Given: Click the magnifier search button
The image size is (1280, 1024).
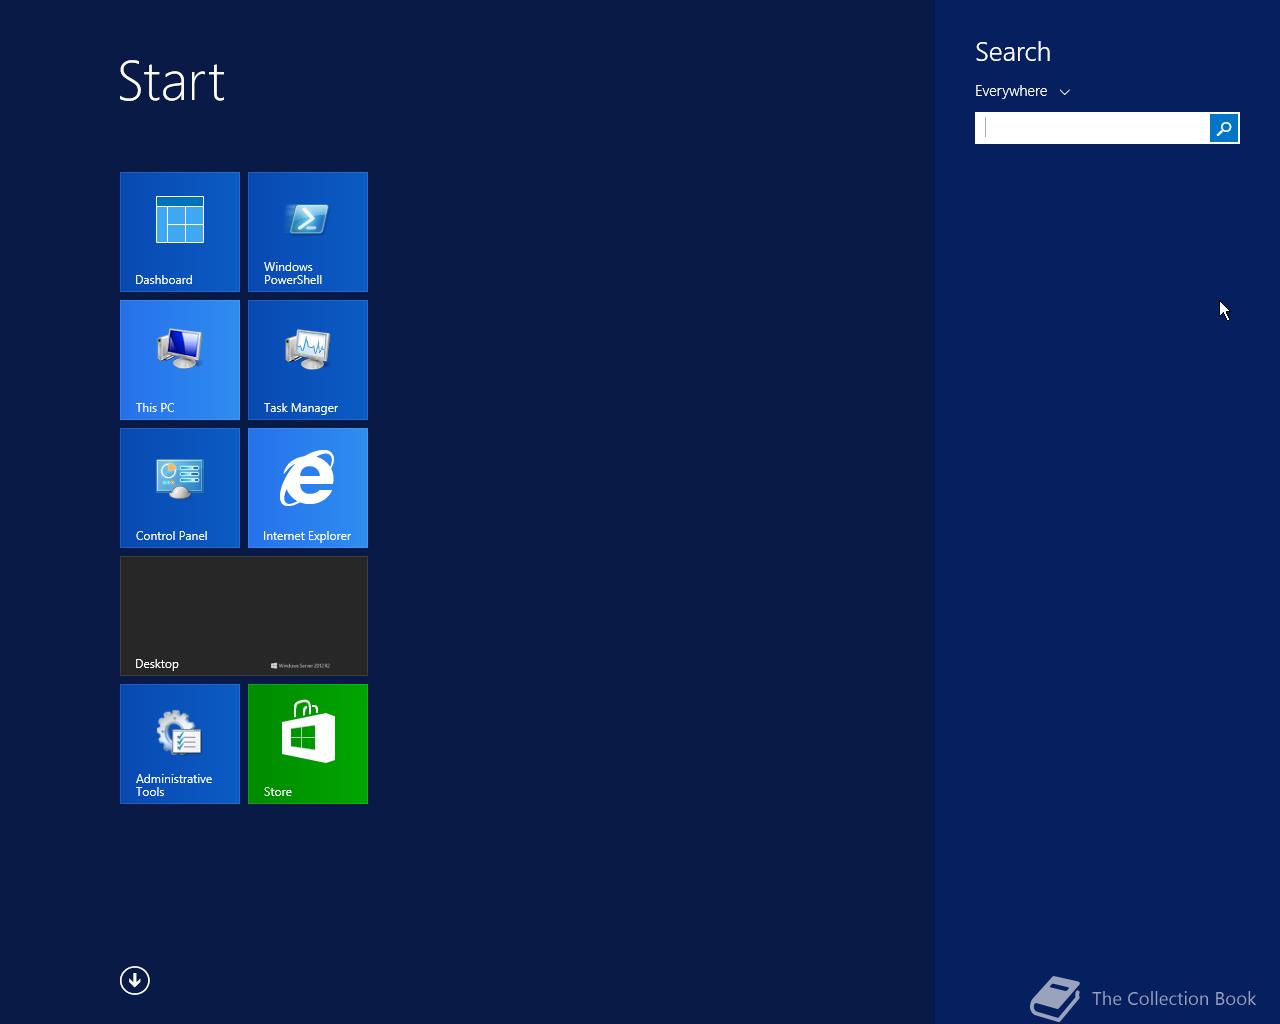Looking at the screenshot, I should coord(1224,128).
